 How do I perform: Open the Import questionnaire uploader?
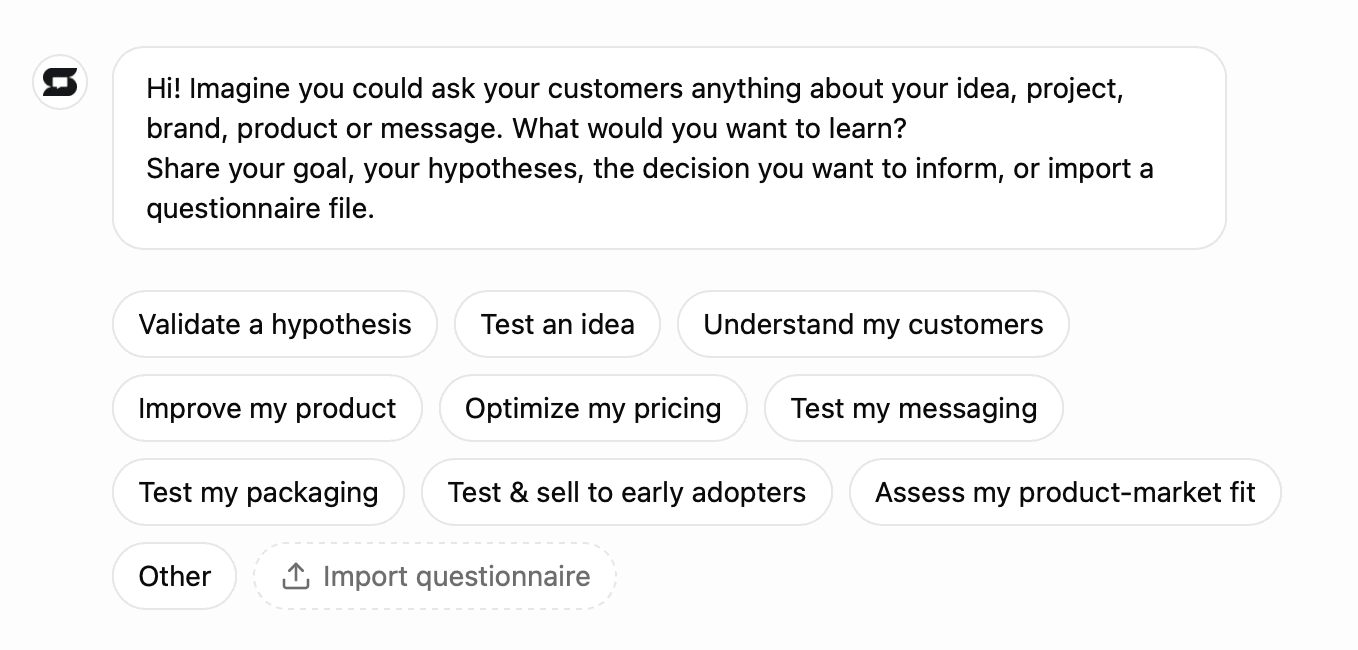(x=435, y=576)
